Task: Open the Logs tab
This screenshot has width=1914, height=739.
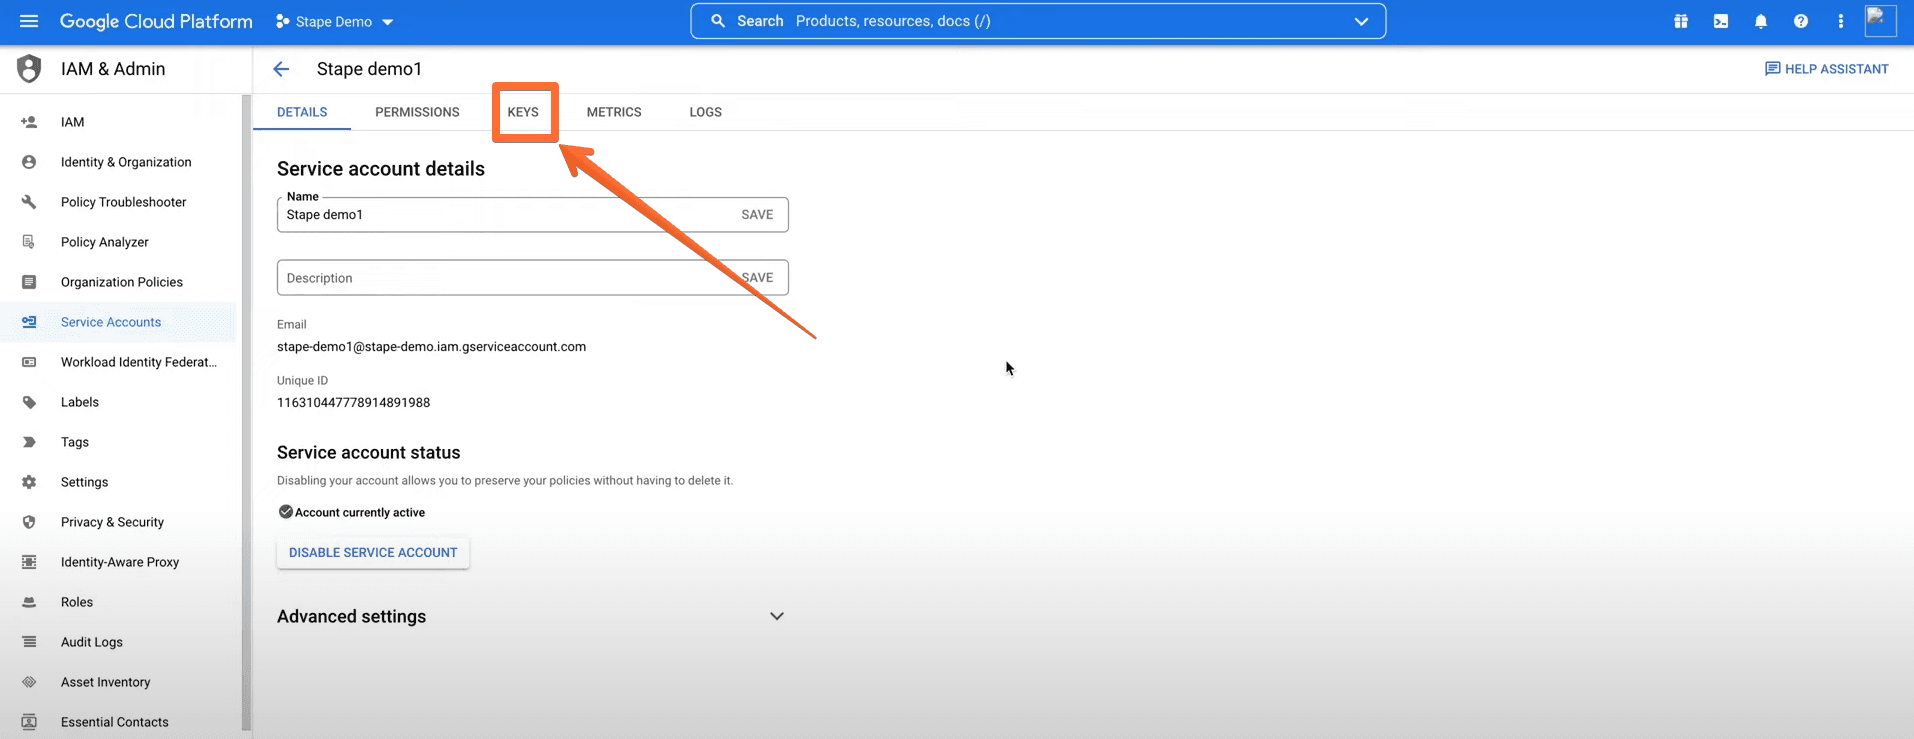Action: tap(705, 112)
